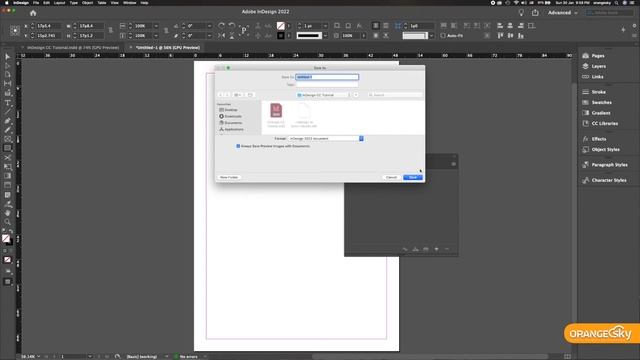Click the New Folder button
640x360 pixels.
[x=229, y=177]
